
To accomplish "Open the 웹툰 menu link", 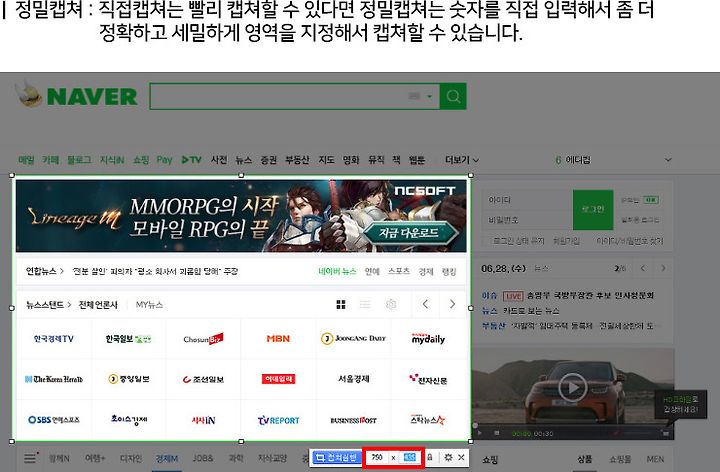I will pos(416,160).
